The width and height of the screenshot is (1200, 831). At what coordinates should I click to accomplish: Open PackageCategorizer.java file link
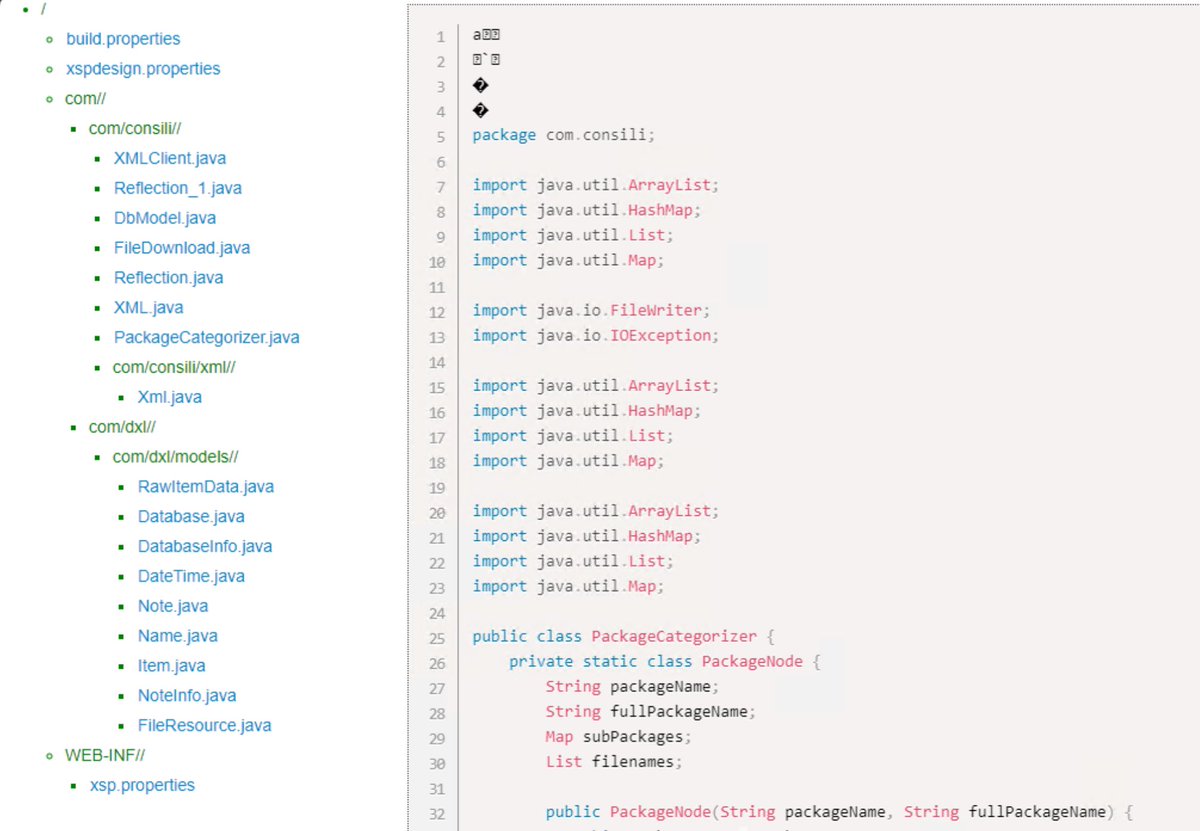point(207,337)
